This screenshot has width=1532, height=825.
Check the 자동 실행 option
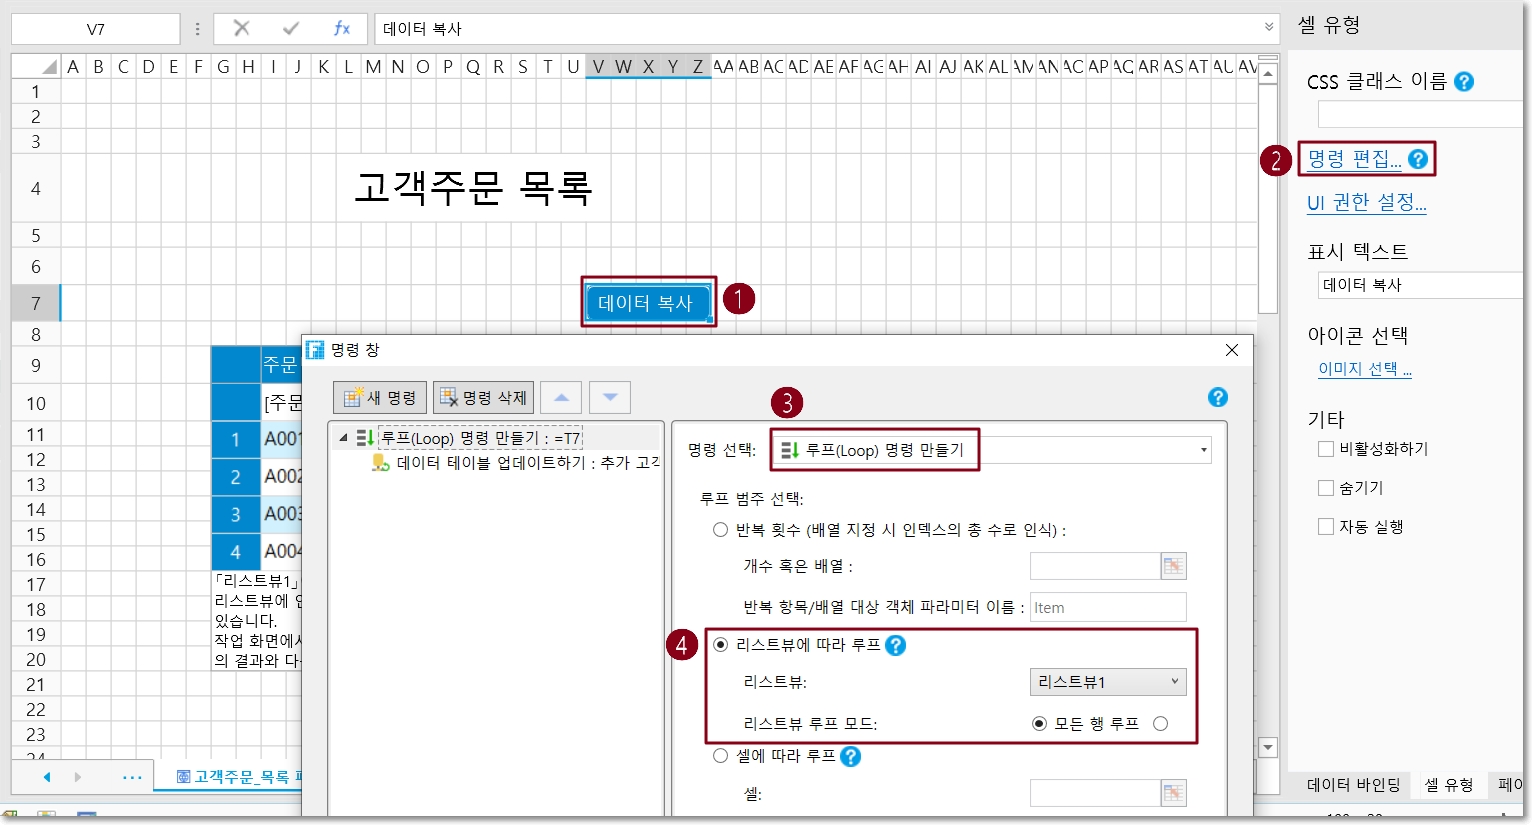[x=1326, y=527]
